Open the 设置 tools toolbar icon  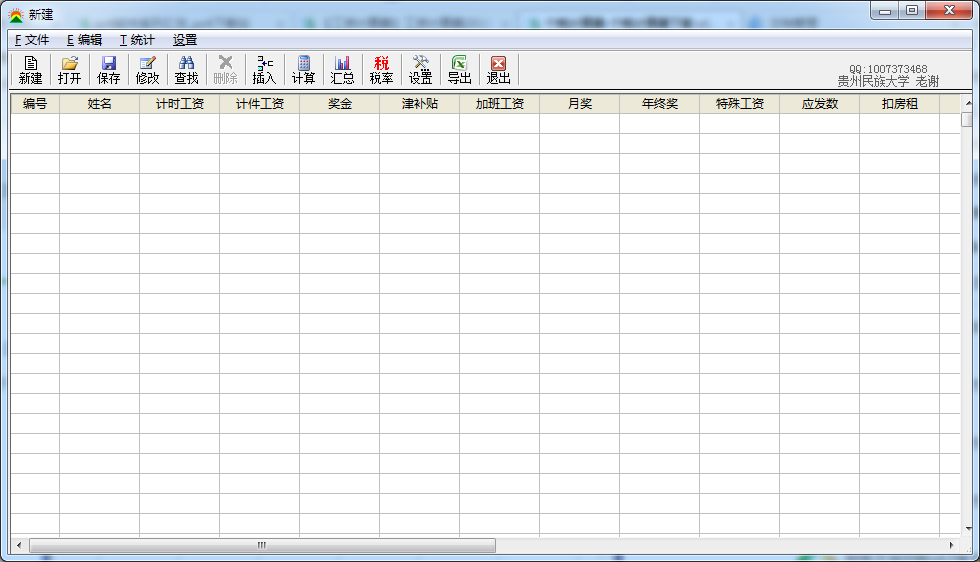coord(421,70)
